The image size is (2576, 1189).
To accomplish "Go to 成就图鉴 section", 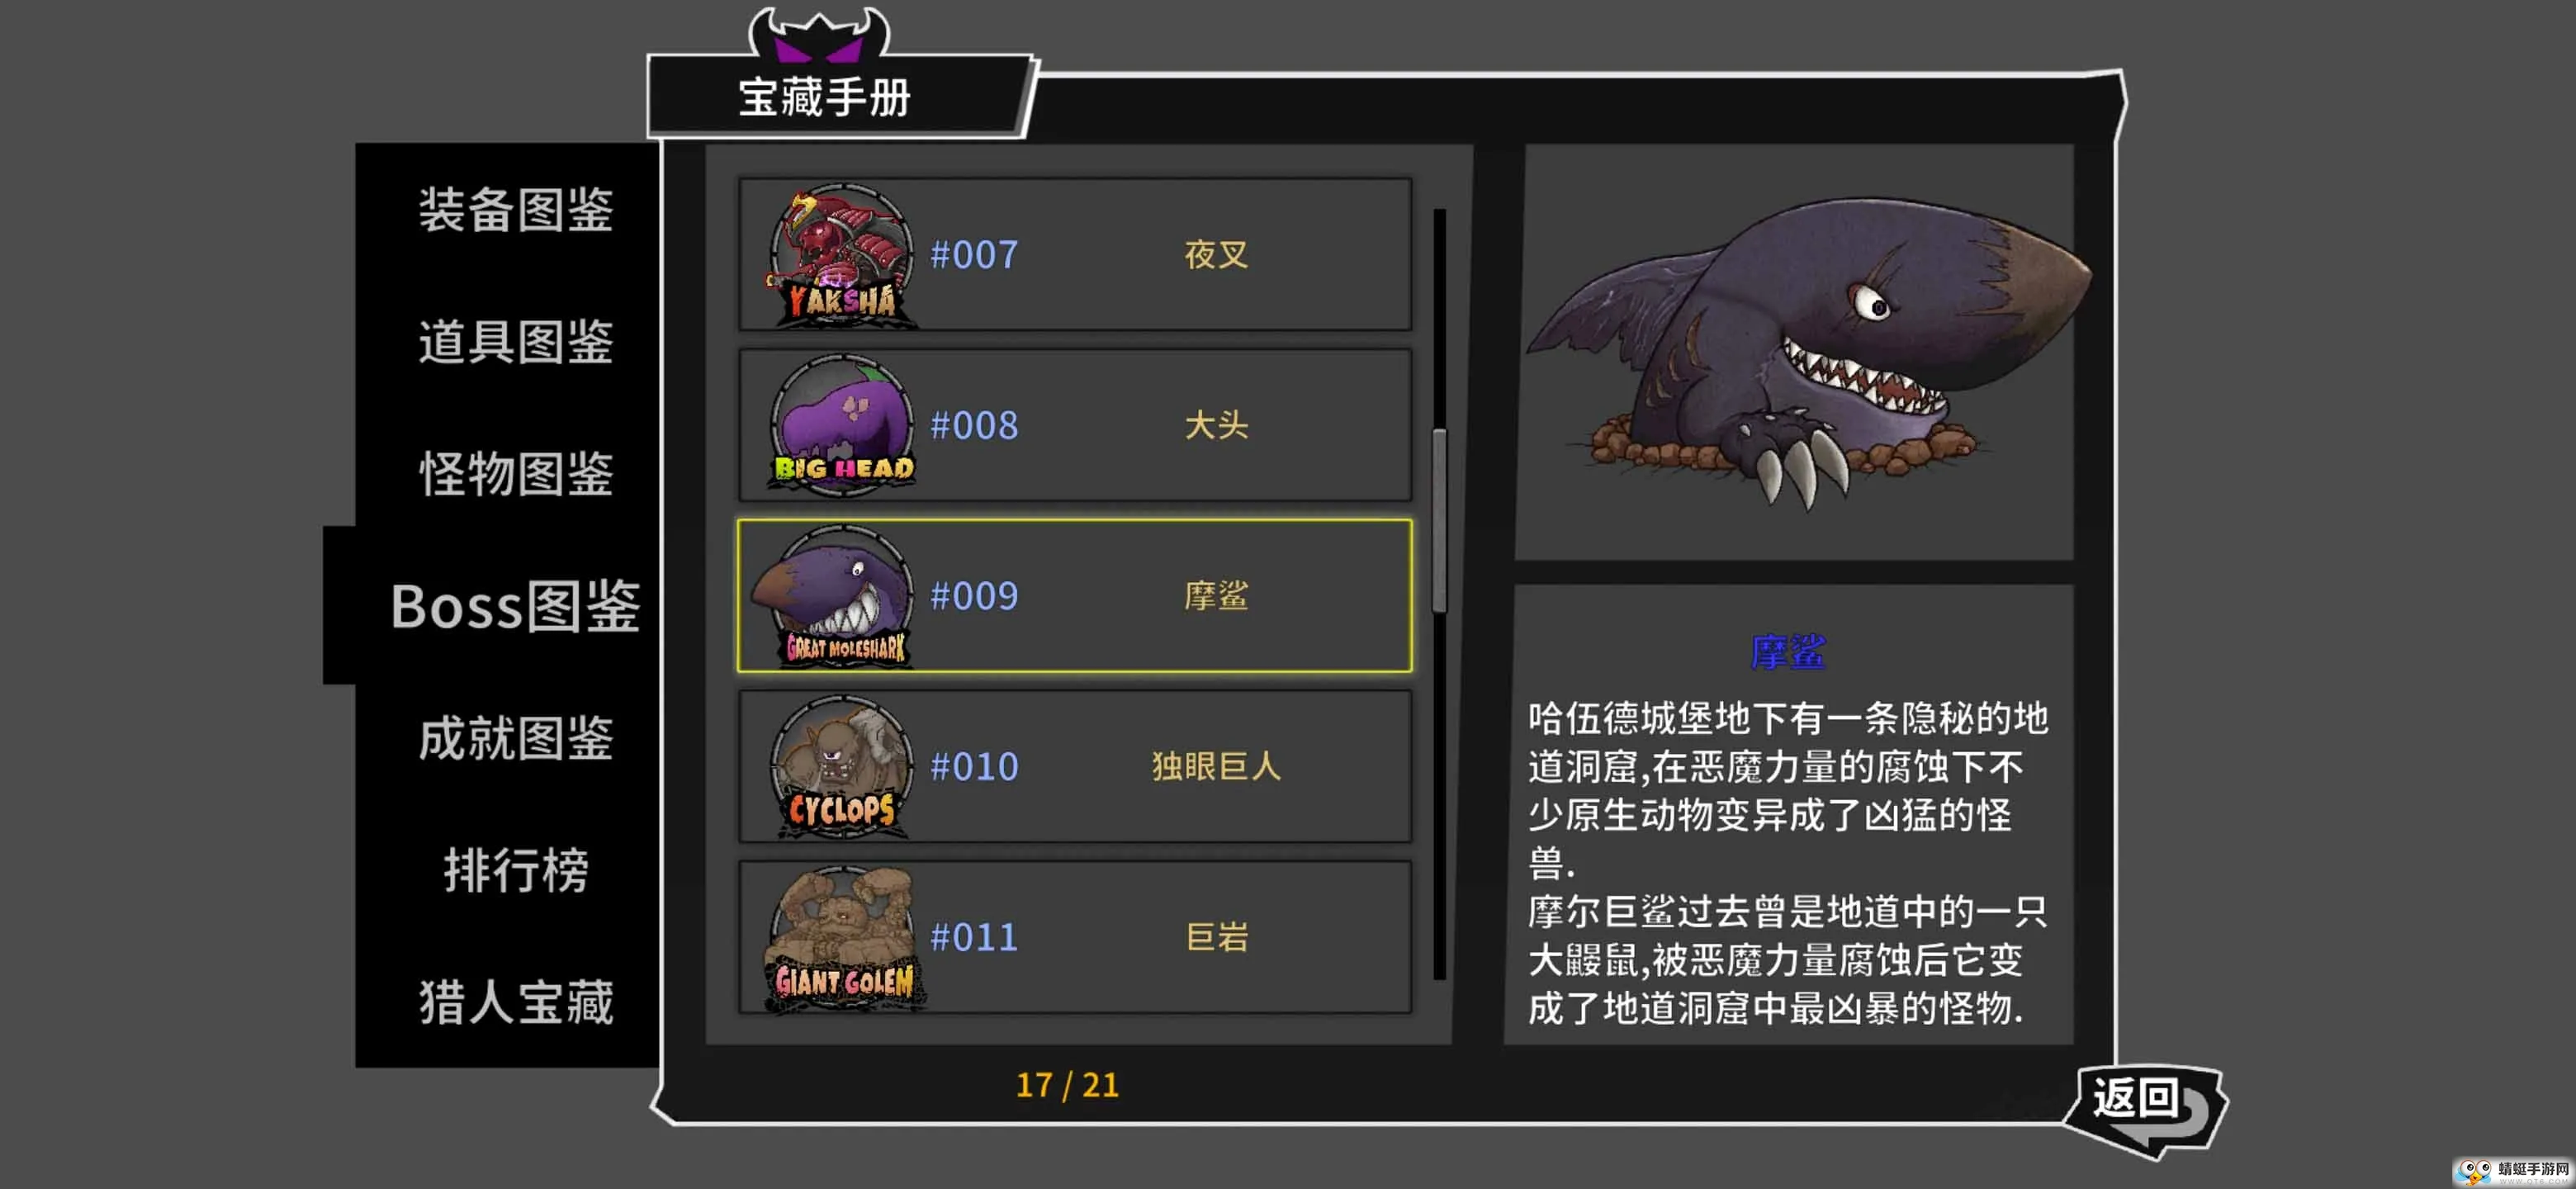I will coord(515,738).
